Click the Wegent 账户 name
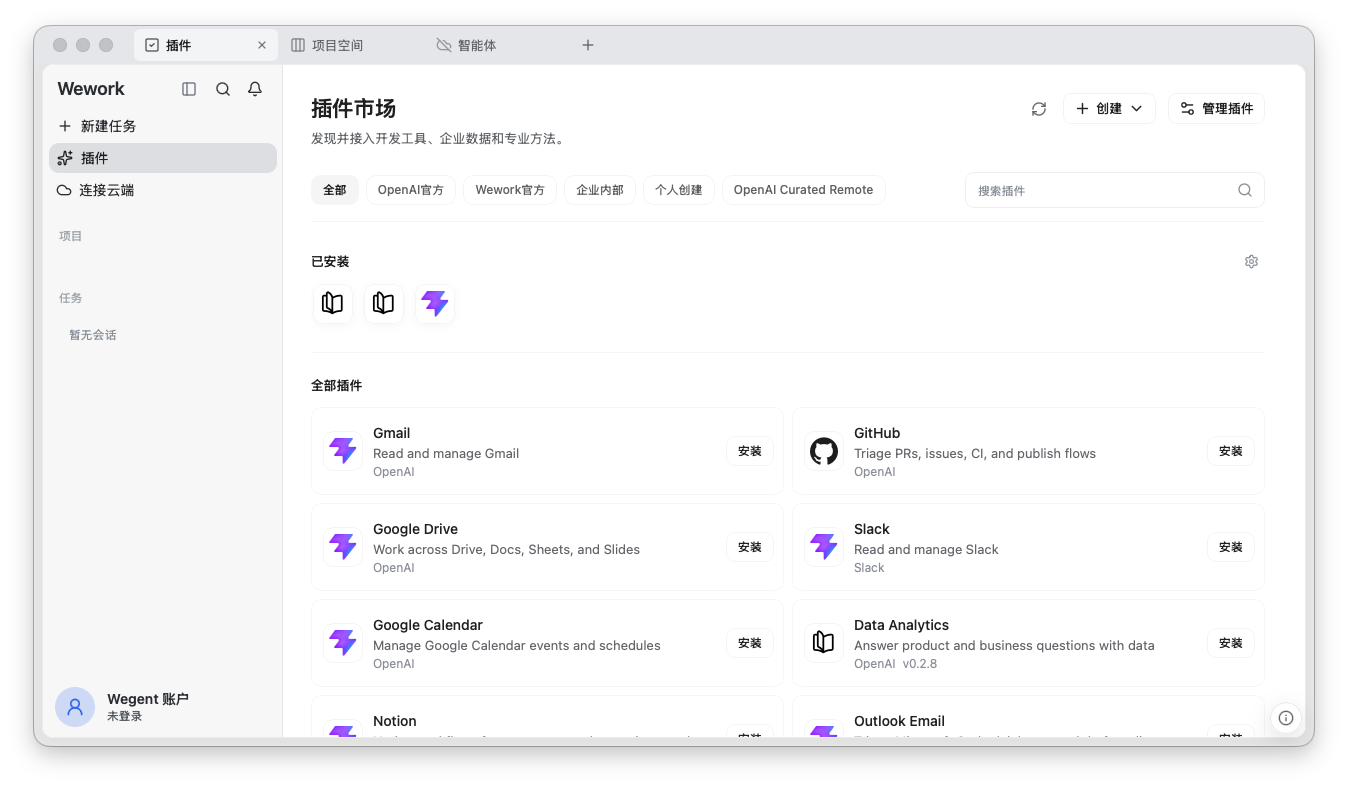The height and width of the screenshot is (788, 1348). tap(148, 699)
